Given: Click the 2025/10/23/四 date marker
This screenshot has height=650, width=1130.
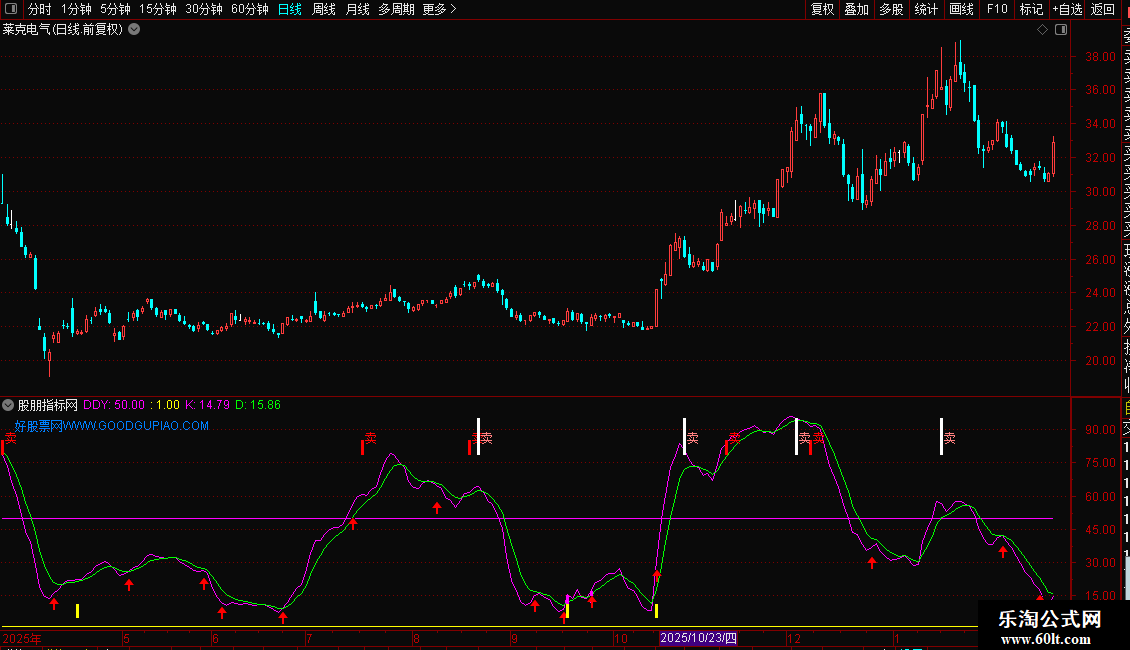Looking at the screenshot, I should pyautogui.click(x=698, y=638).
